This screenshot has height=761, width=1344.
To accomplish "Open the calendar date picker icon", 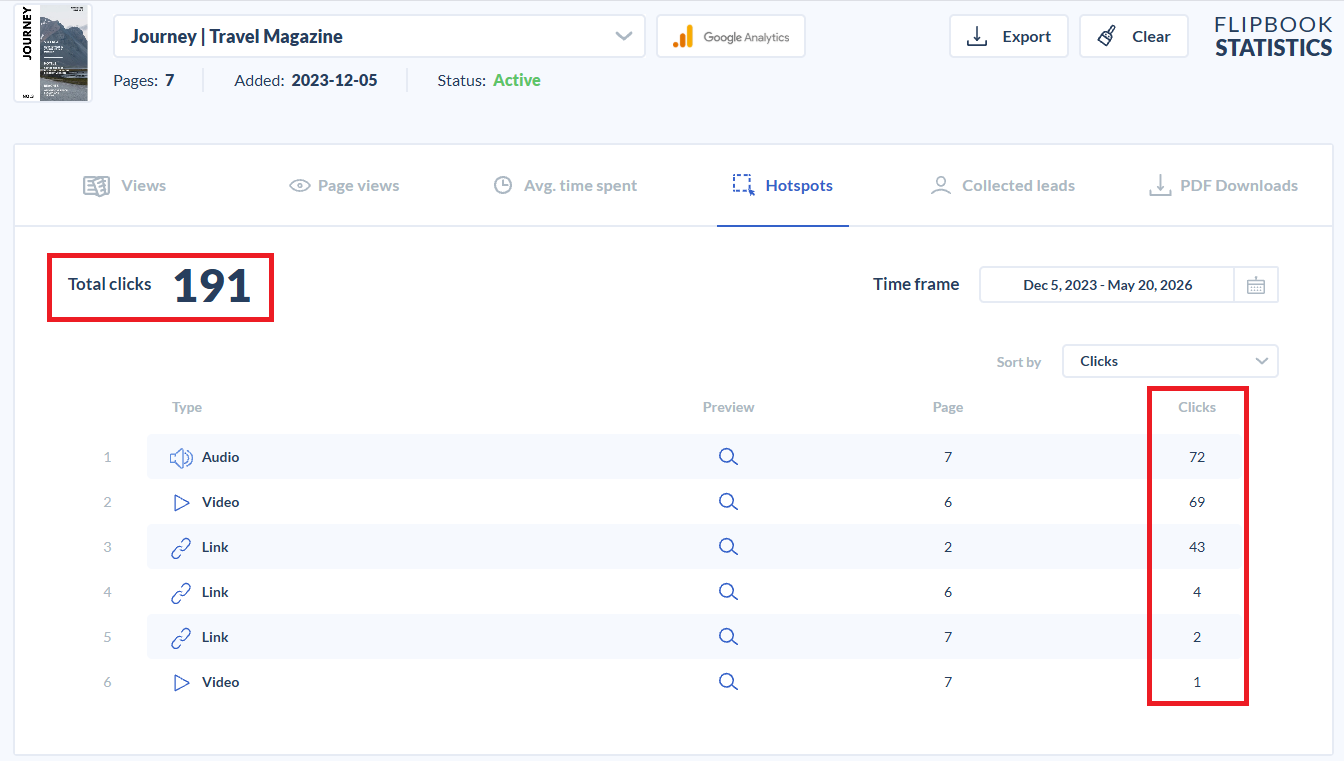I will pos(1256,285).
